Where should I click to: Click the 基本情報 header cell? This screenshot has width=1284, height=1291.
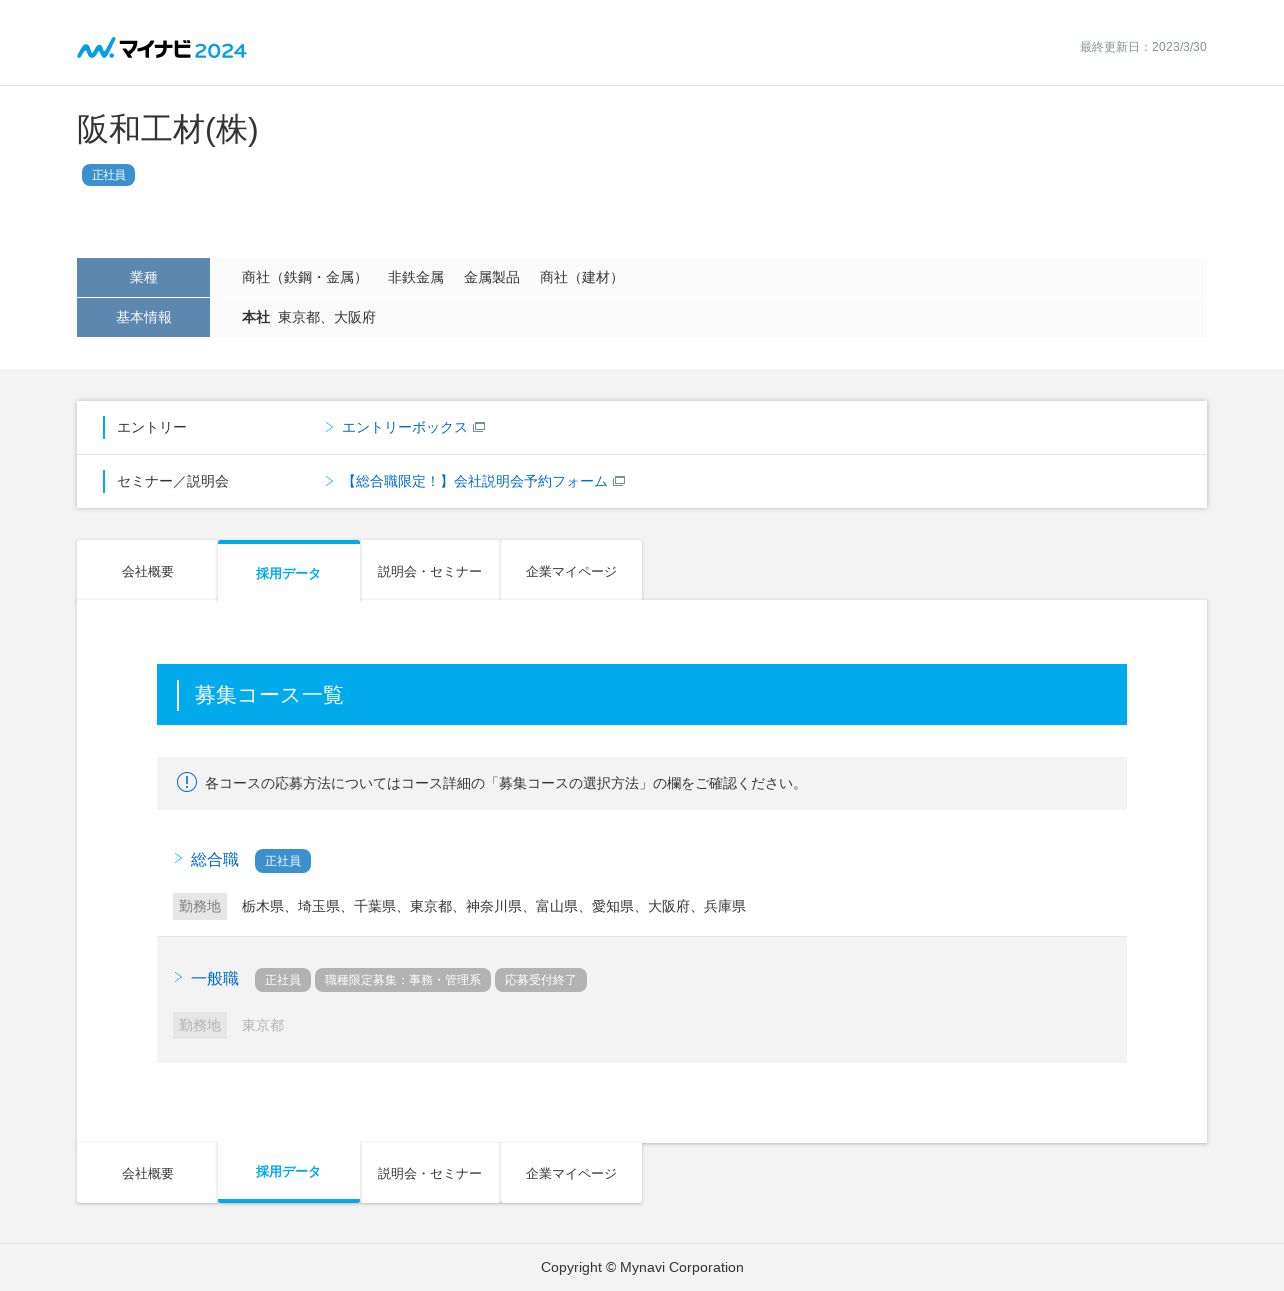(143, 317)
